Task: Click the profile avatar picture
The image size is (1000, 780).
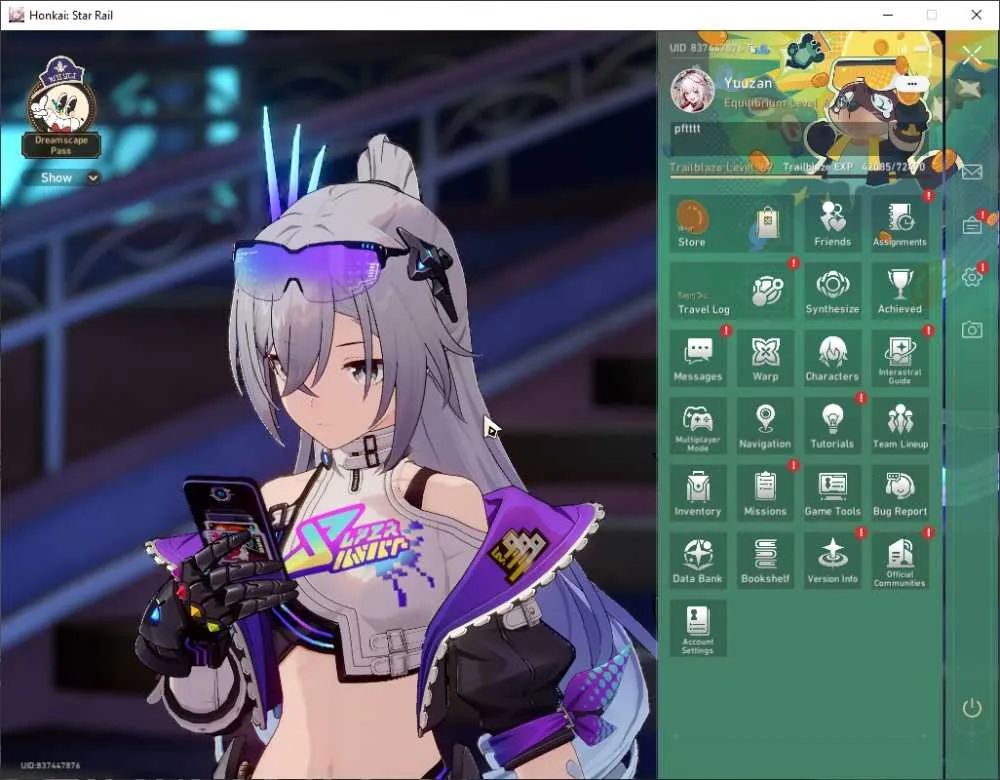Action: [693, 91]
